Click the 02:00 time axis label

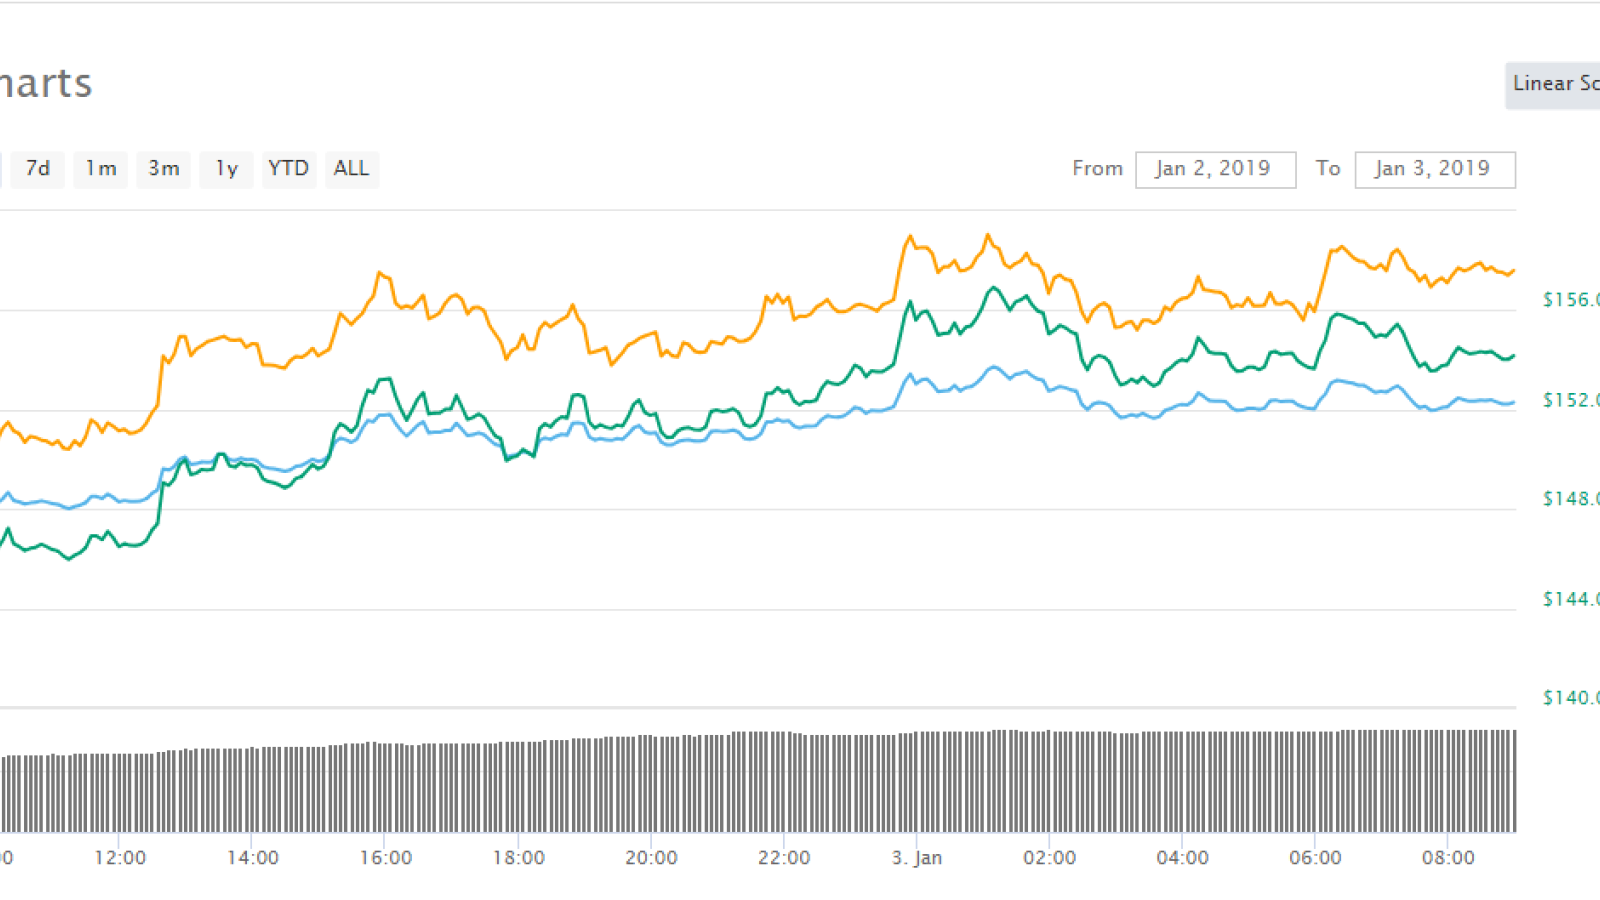tap(1050, 858)
